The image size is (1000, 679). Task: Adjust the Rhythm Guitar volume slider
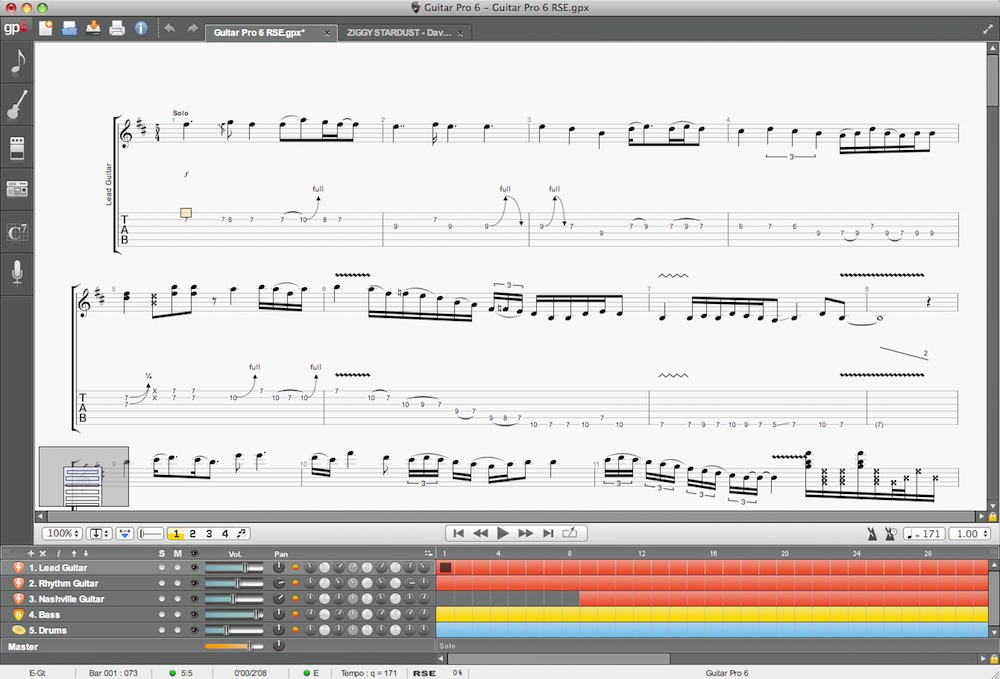click(237, 583)
